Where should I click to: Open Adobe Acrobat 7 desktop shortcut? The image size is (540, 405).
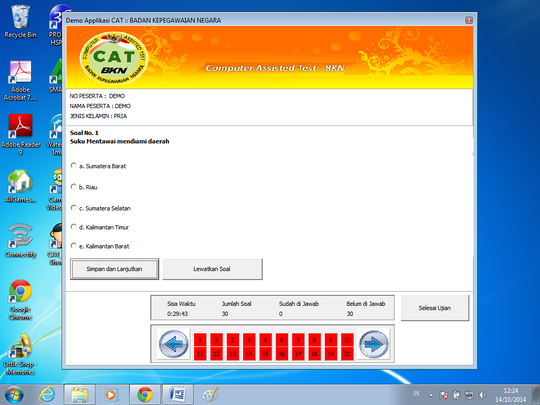click(x=20, y=81)
